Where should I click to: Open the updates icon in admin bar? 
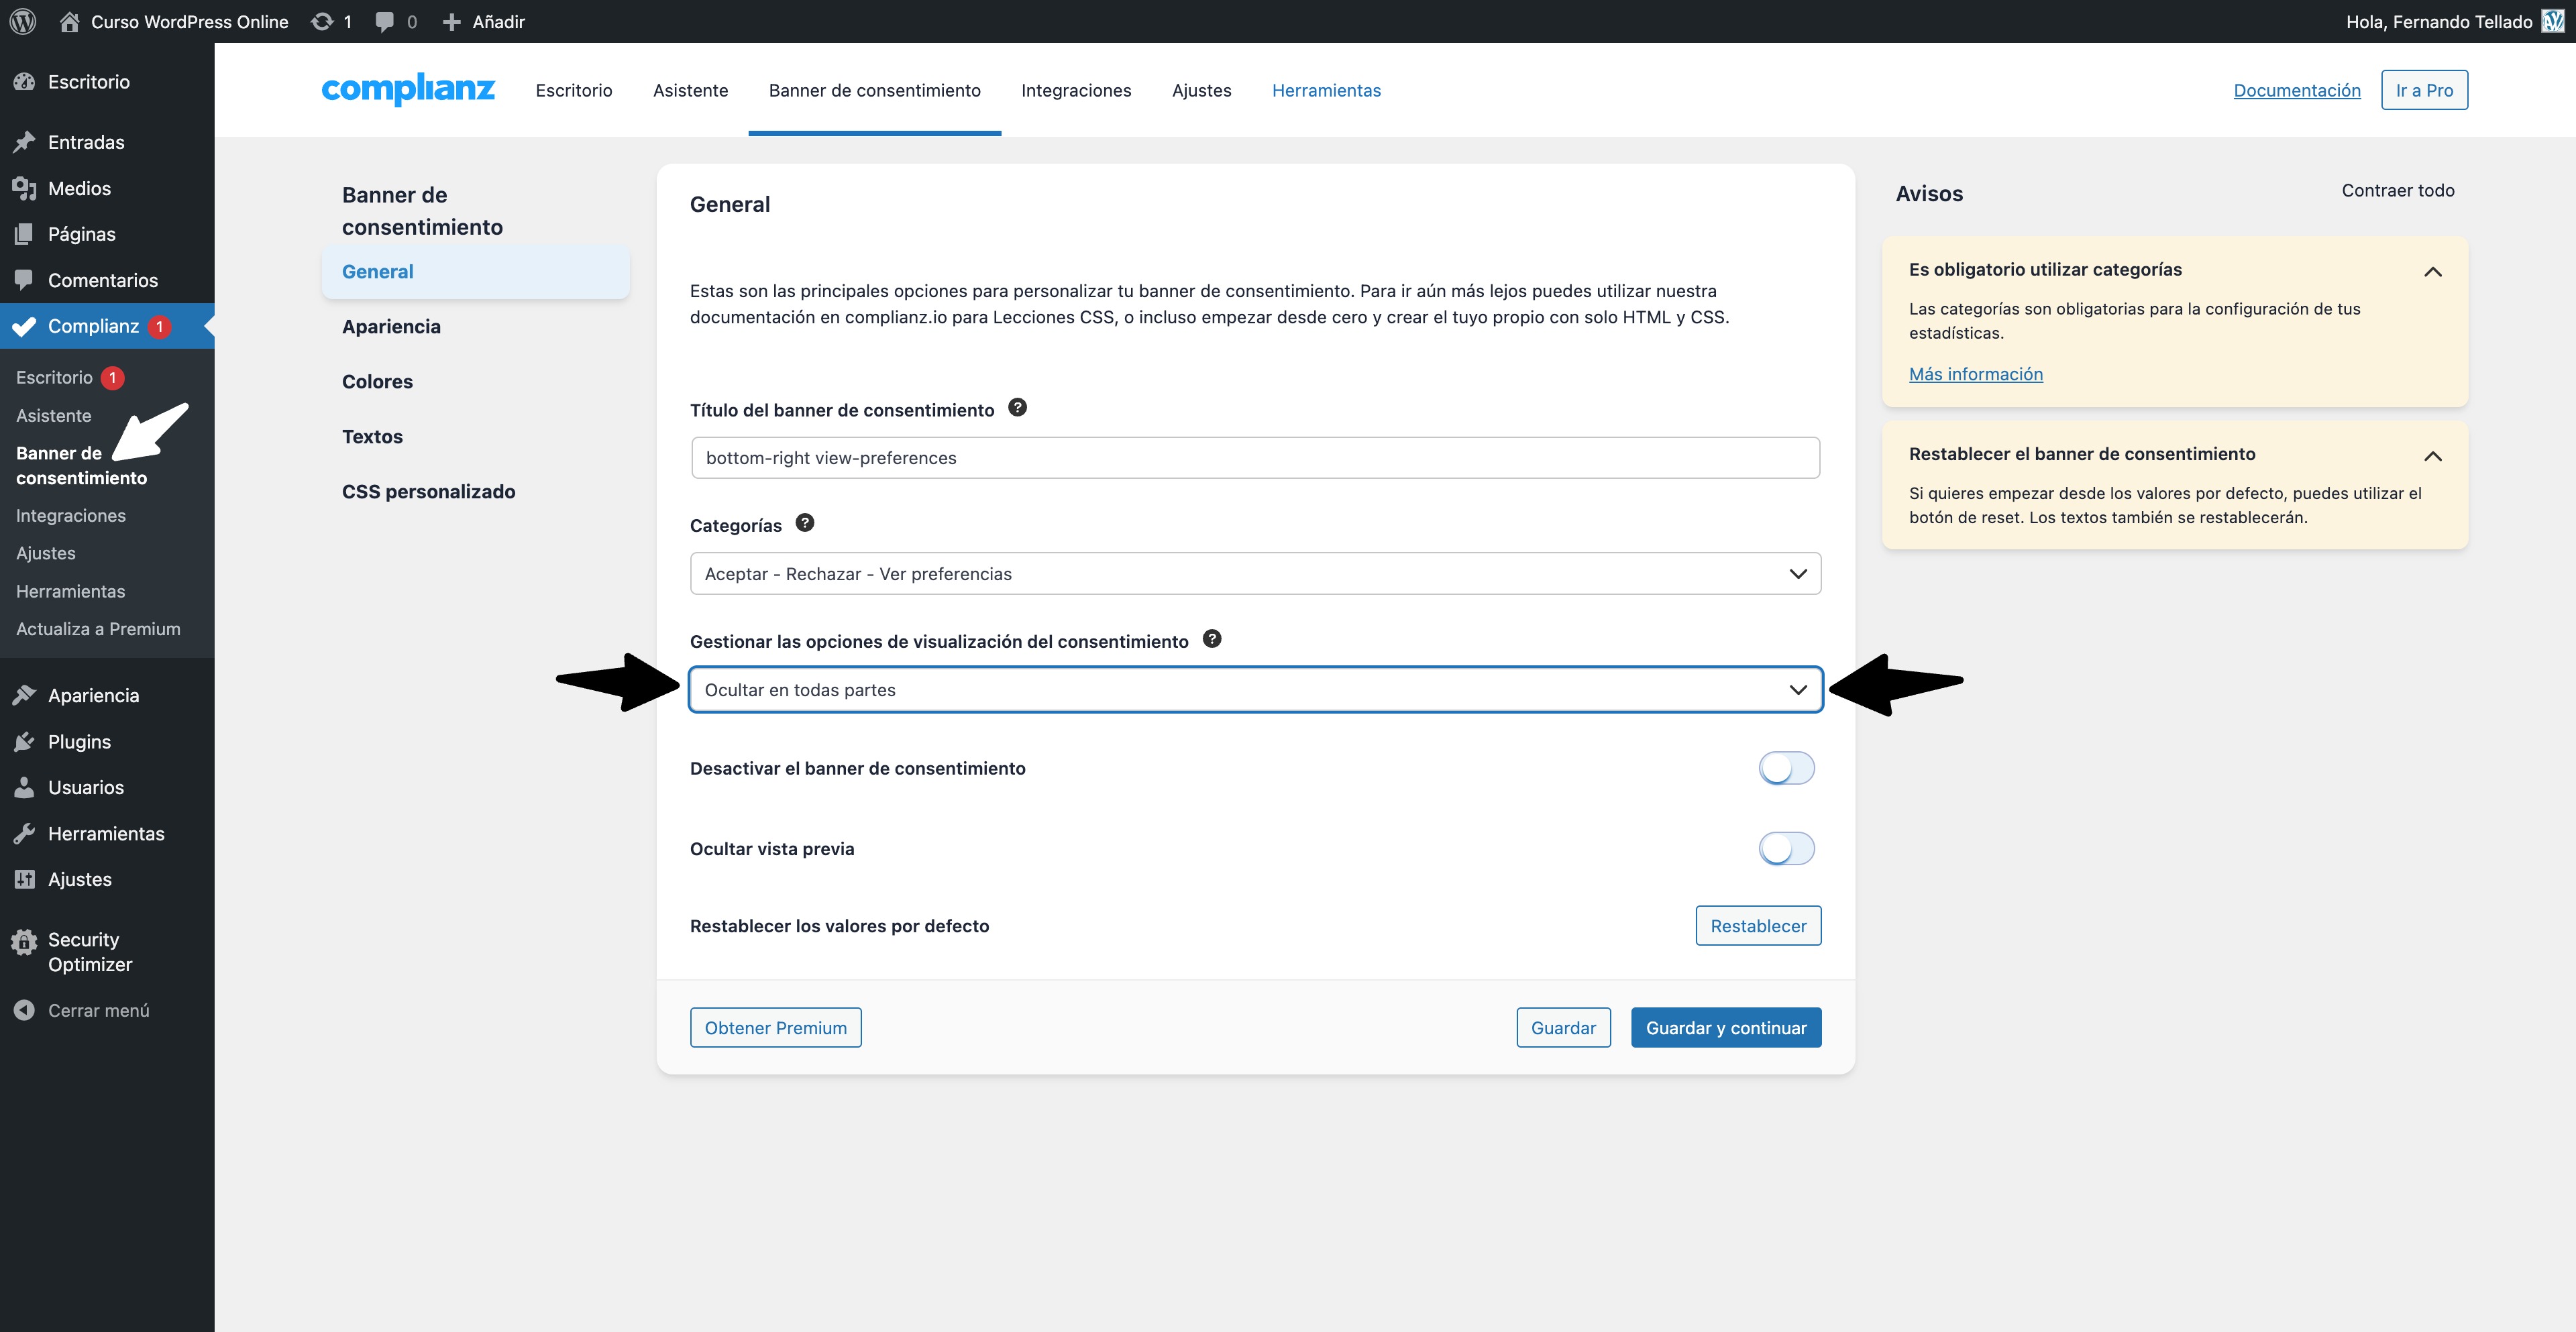click(x=322, y=21)
